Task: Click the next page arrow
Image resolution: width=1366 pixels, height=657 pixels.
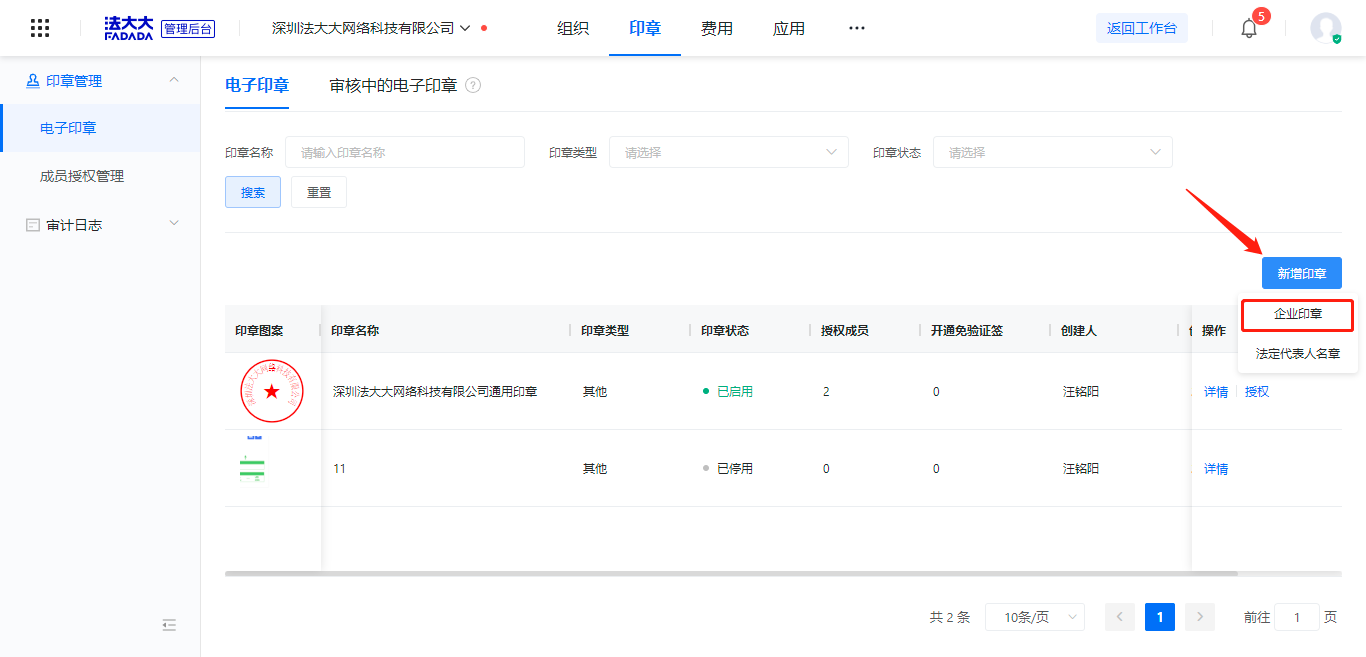Action: point(1200,617)
